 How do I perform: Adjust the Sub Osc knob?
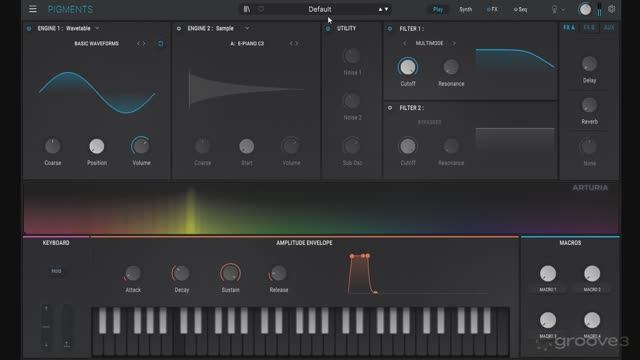352,146
